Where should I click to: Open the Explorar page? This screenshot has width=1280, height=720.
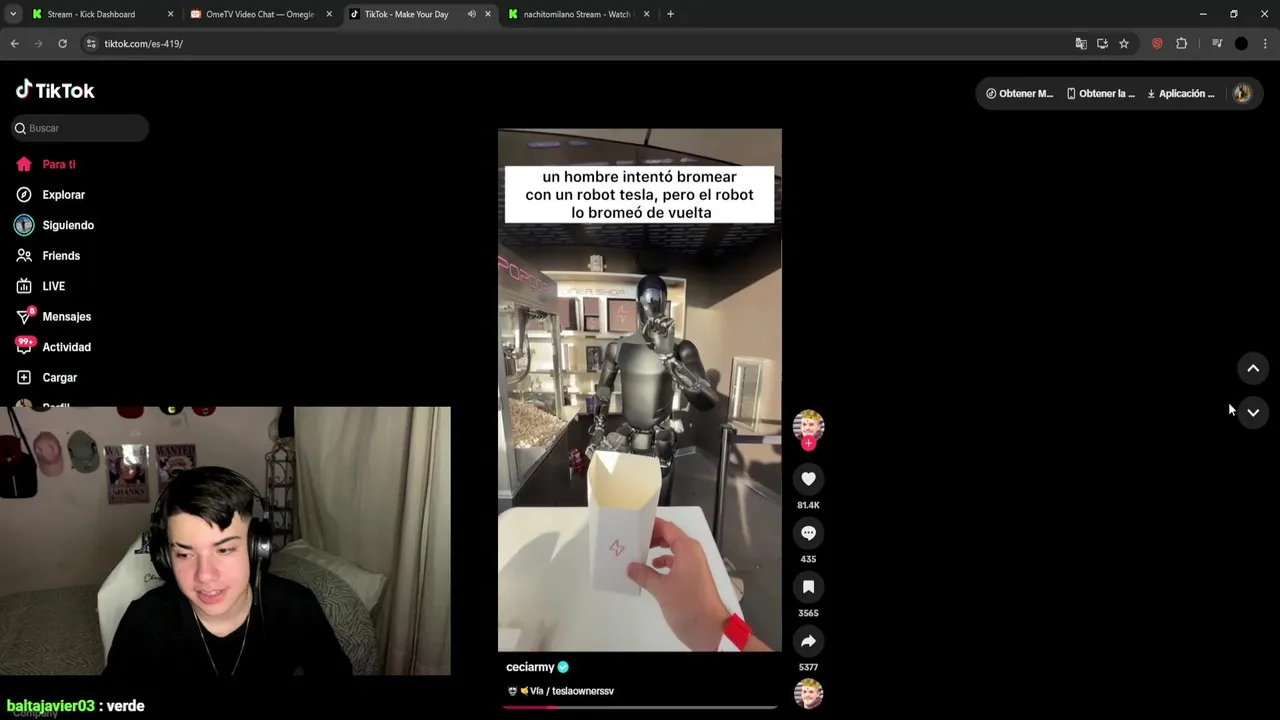tap(51, 195)
